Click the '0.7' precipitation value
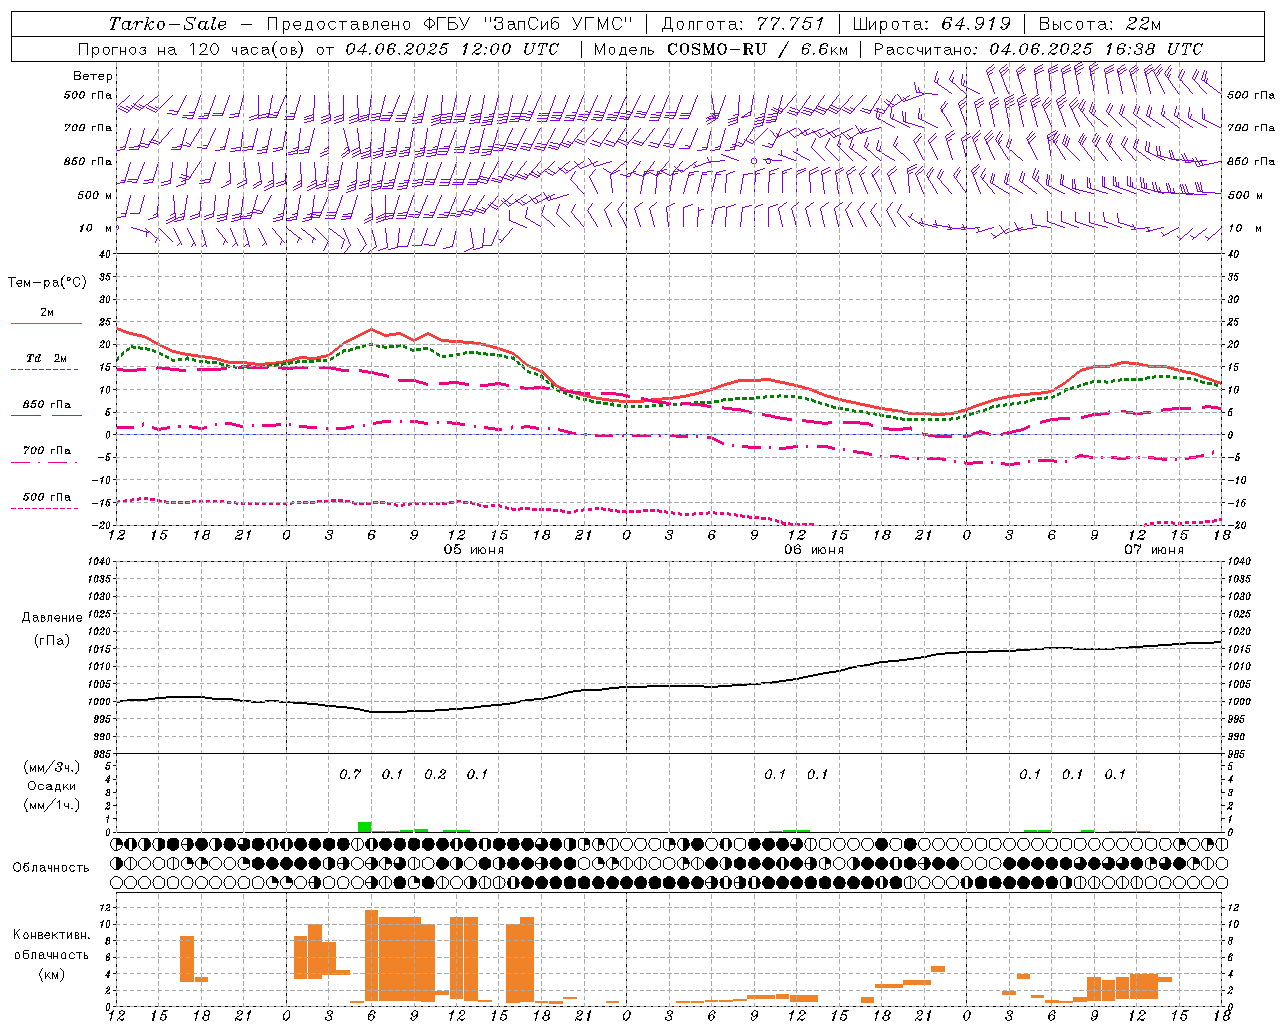Viewport: 1280px width, 1024px height. click(350, 775)
